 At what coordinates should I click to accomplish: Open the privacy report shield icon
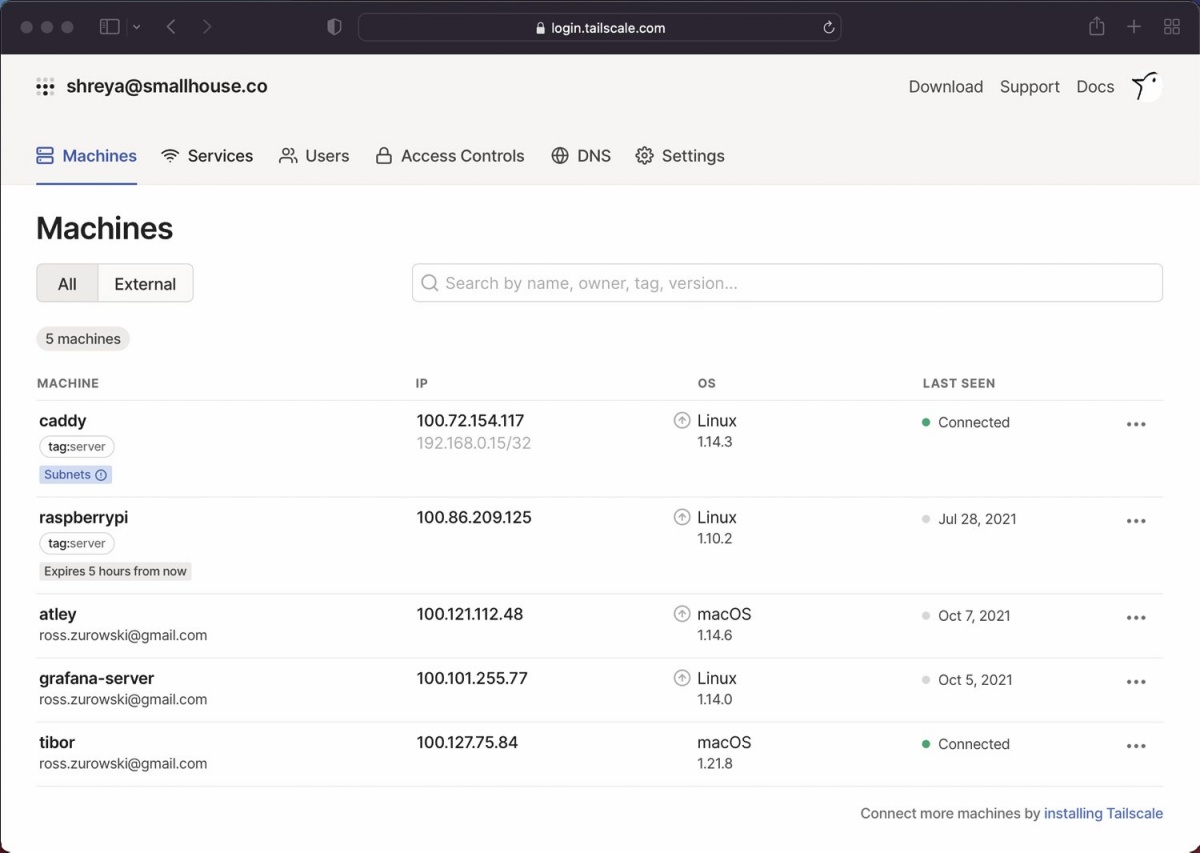335,27
